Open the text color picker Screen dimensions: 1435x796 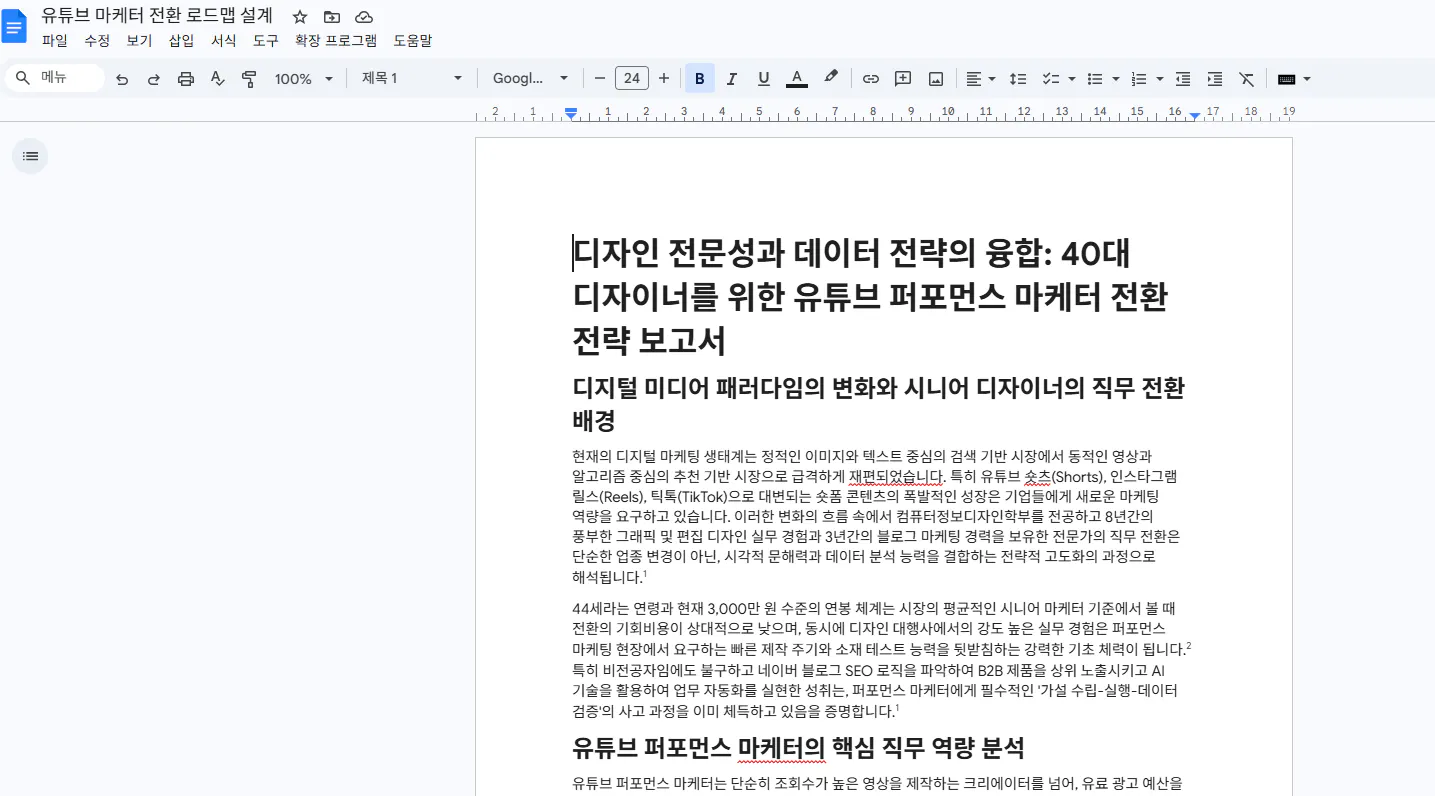pos(796,78)
